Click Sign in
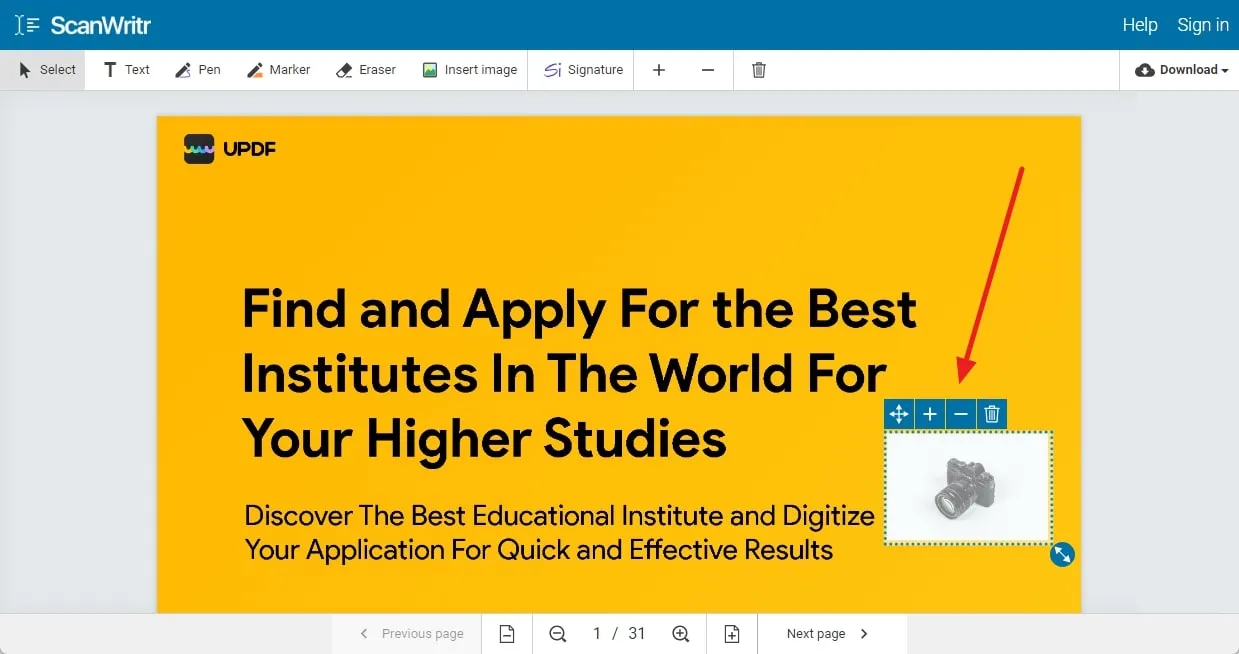The height and width of the screenshot is (654, 1239). pyautogui.click(x=1202, y=25)
